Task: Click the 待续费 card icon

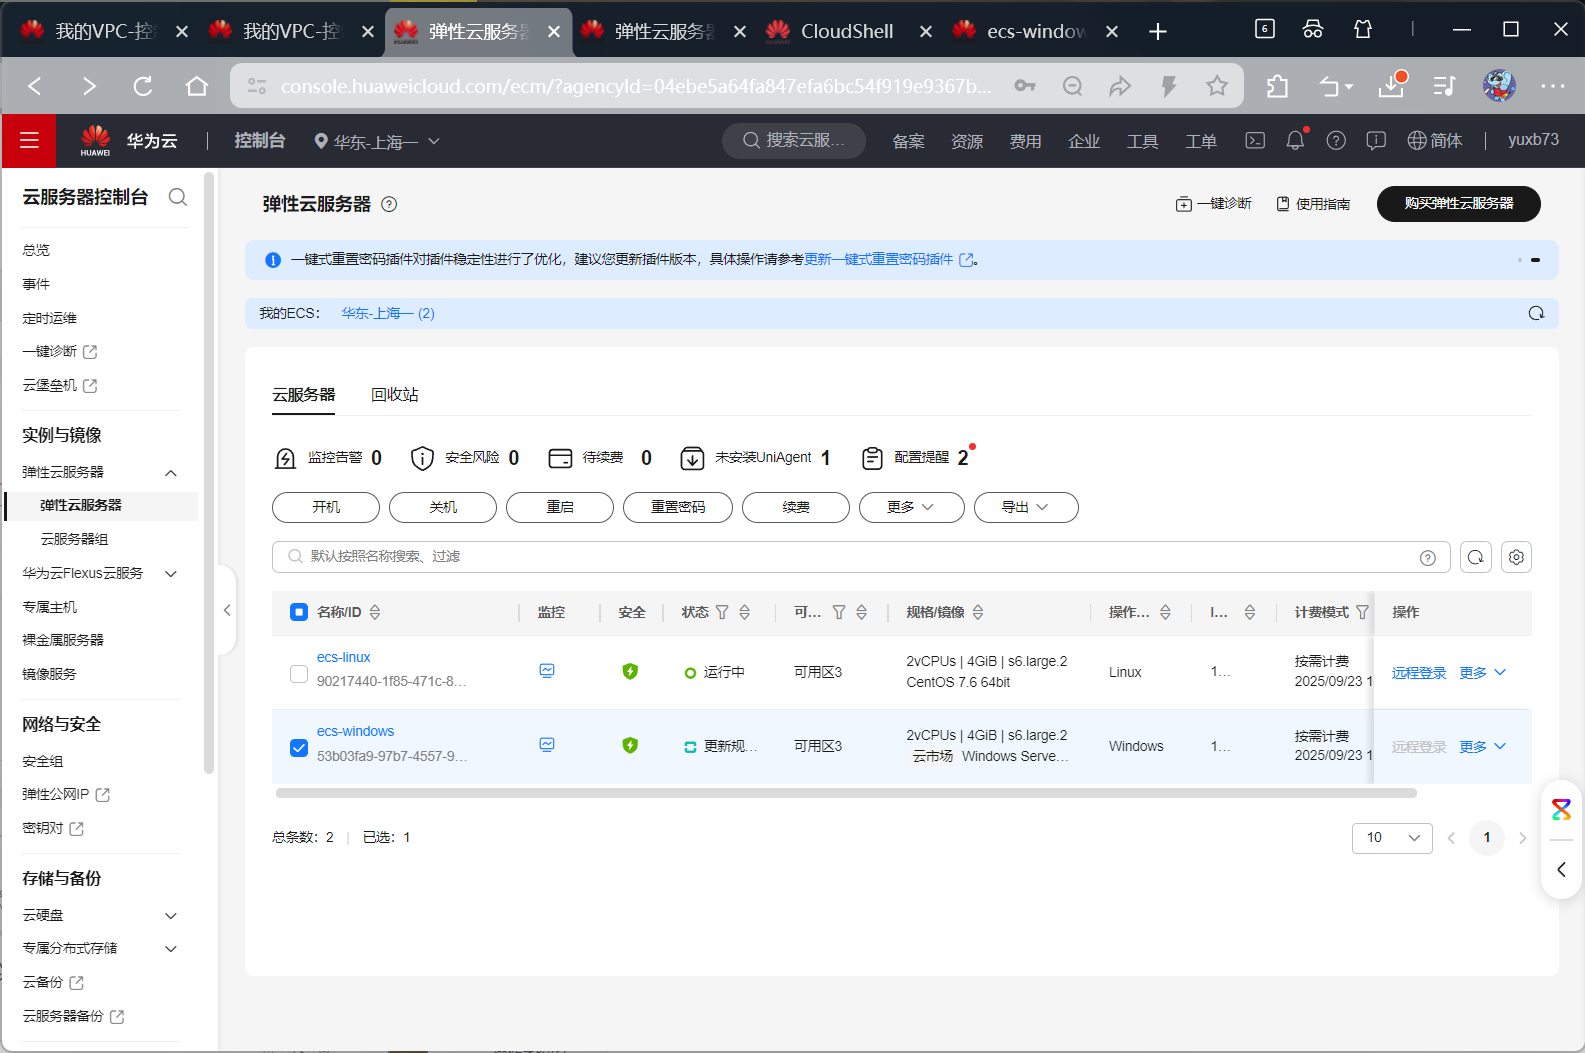Action: click(x=560, y=458)
